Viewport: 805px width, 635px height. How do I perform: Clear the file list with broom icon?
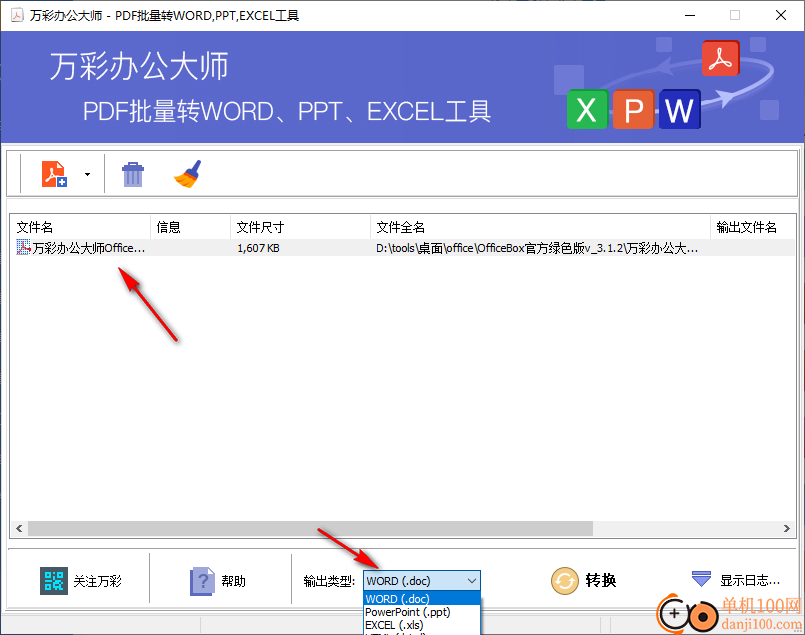point(187,174)
